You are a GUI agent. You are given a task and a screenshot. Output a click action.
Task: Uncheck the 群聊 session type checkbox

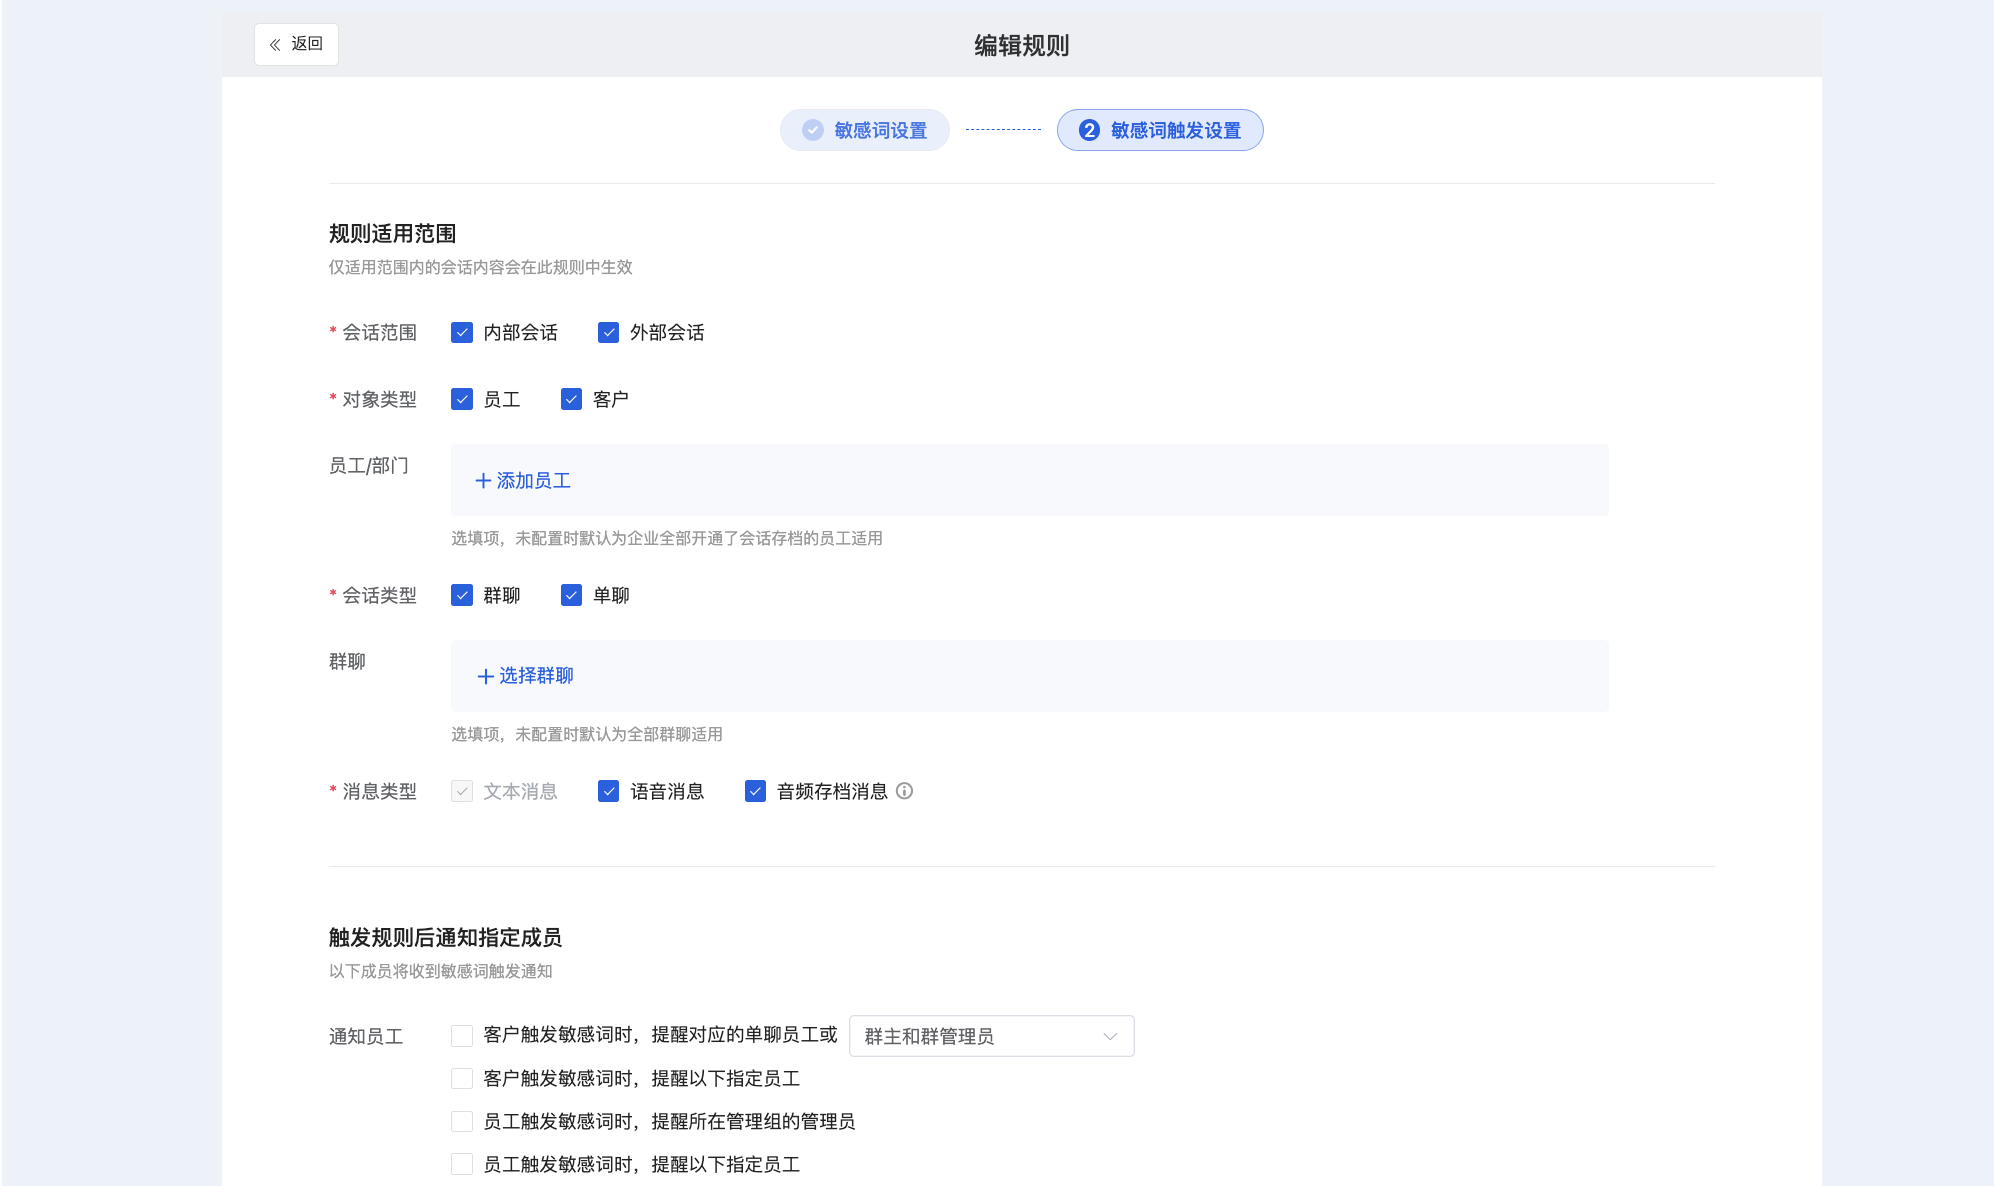(x=462, y=595)
